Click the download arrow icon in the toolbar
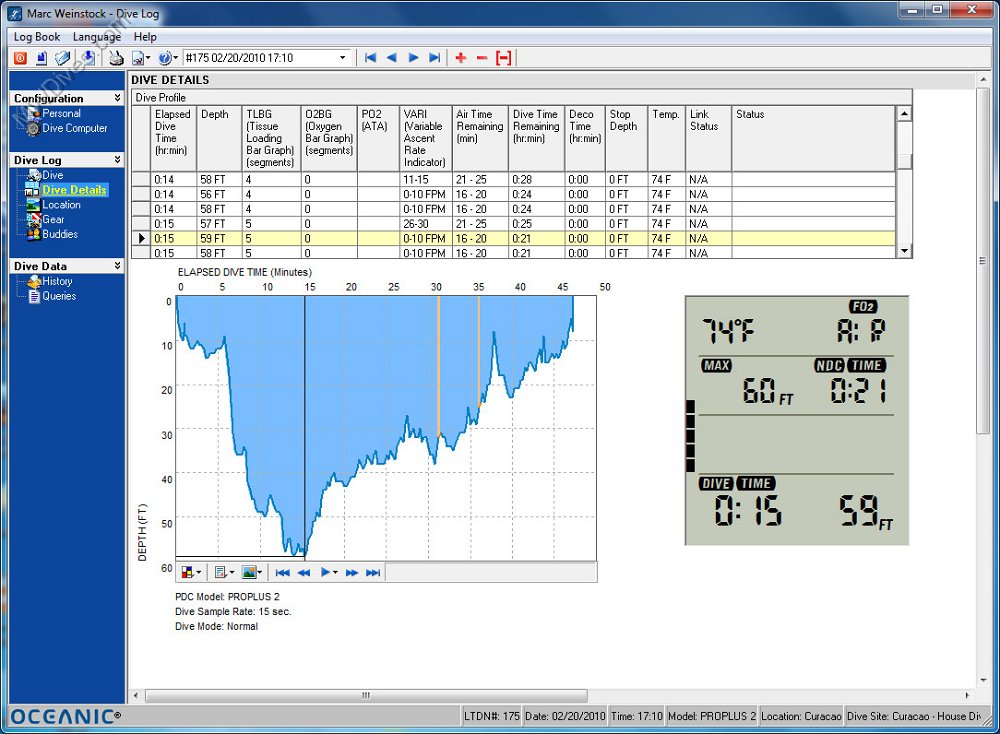Viewport: 1000px width, 734px height. point(87,58)
